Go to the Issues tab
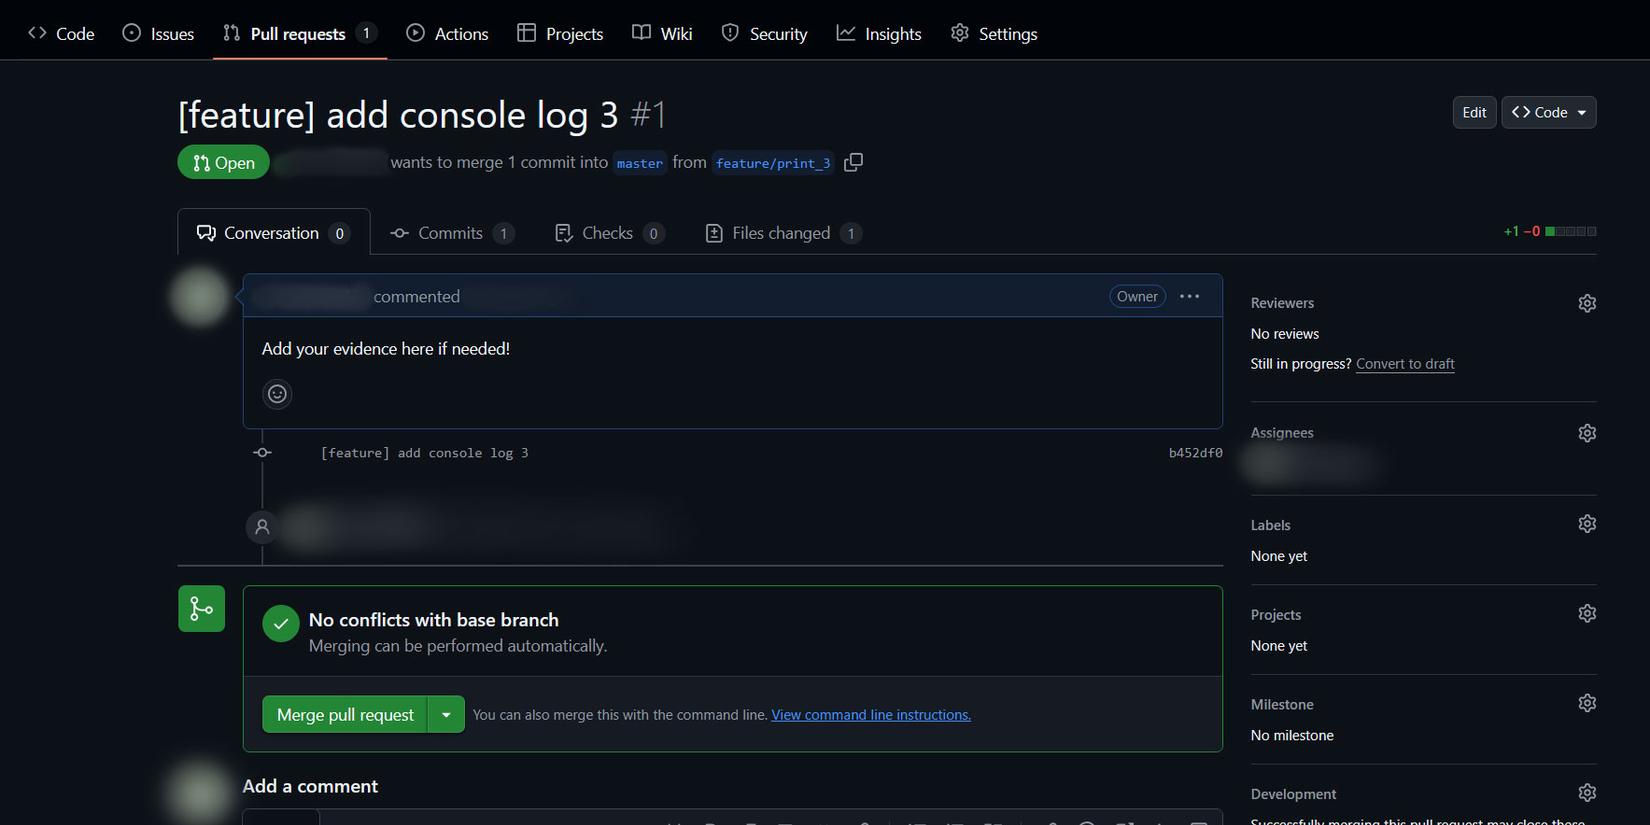Image resolution: width=1650 pixels, height=825 pixels. pos(158,33)
